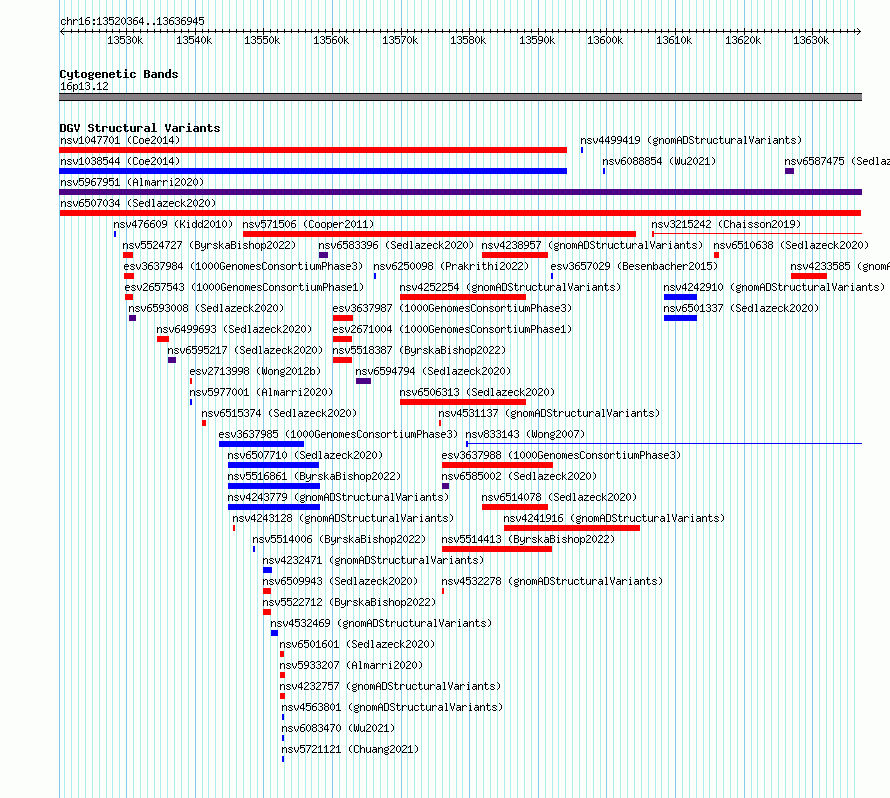Open nsv476609 (Kidd2010) label
Viewport: 890px width, 798px height.
tap(173, 224)
